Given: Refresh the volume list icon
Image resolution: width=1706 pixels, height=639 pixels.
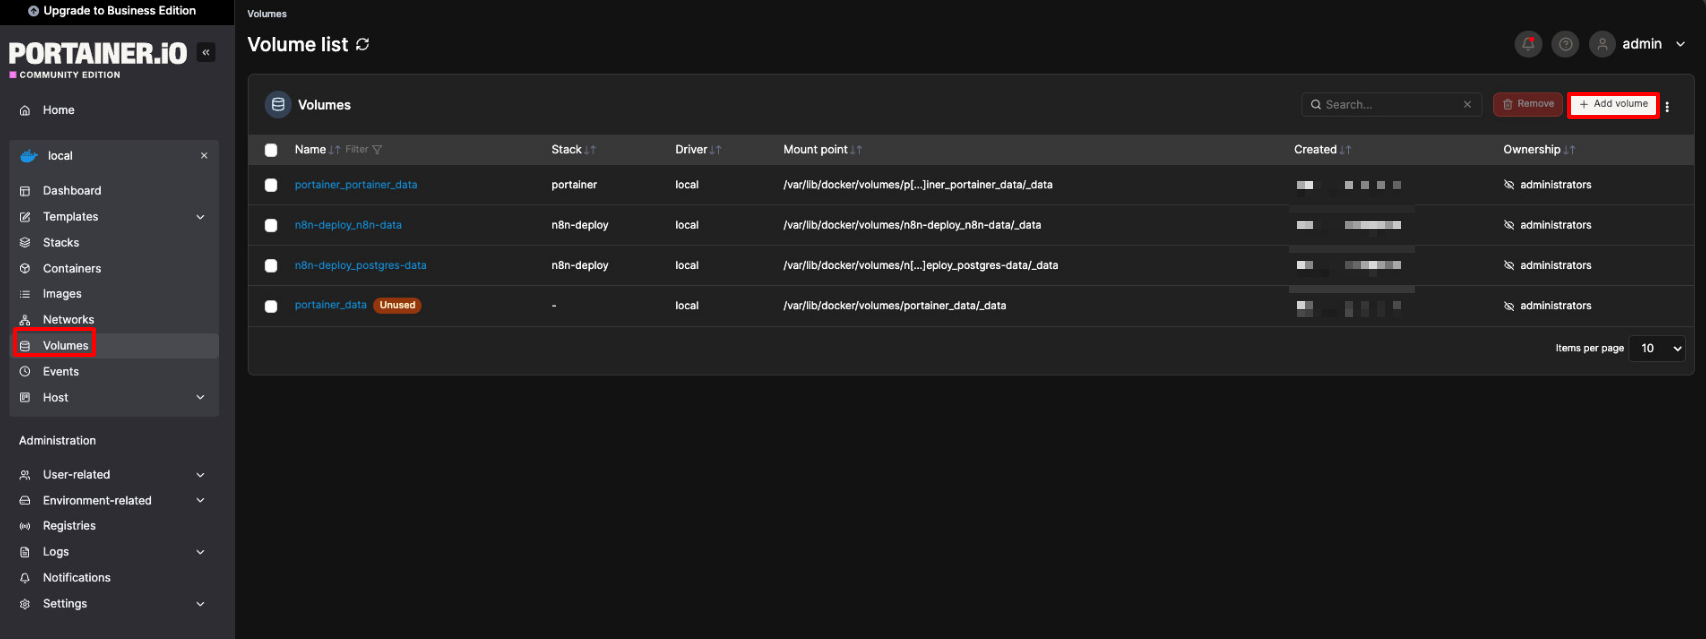Looking at the screenshot, I should click(363, 45).
